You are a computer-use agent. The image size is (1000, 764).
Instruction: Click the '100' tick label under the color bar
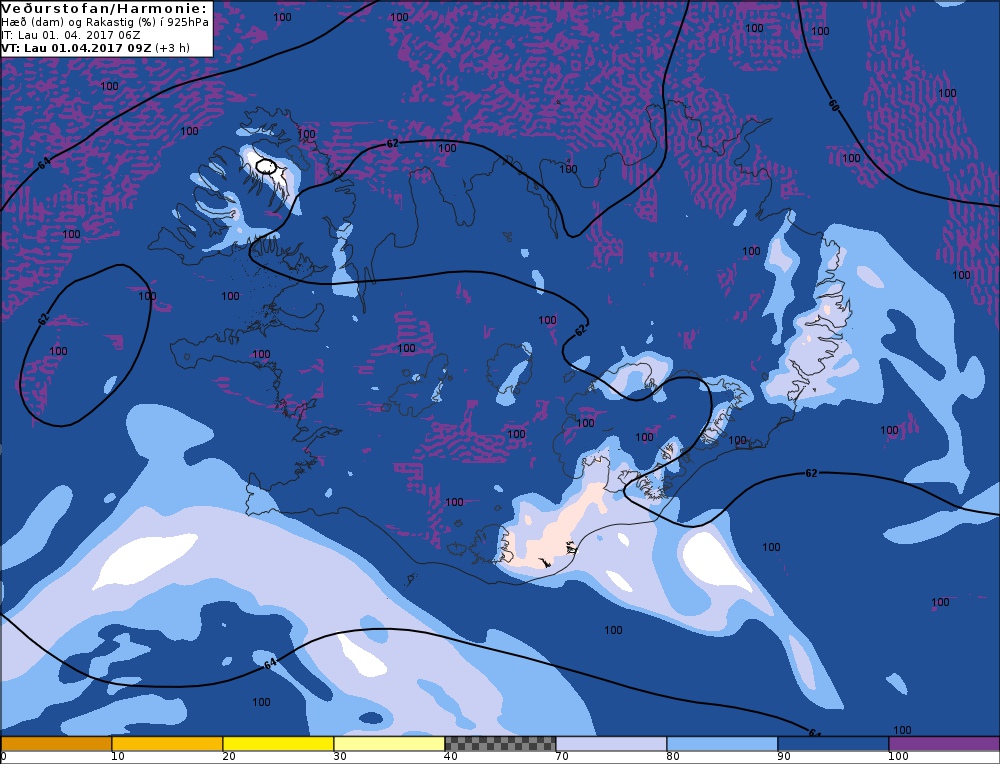[x=898, y=757]
